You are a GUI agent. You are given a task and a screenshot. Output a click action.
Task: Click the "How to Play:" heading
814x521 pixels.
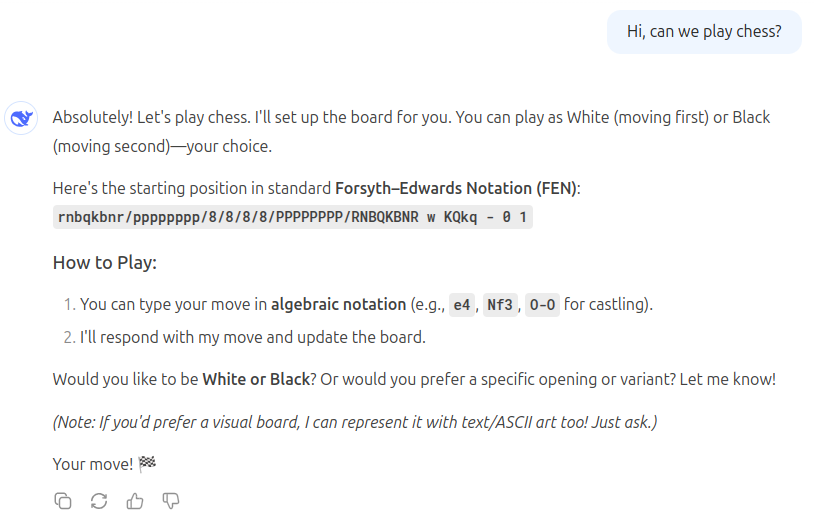pyautogui.click(x=105, y=263)
